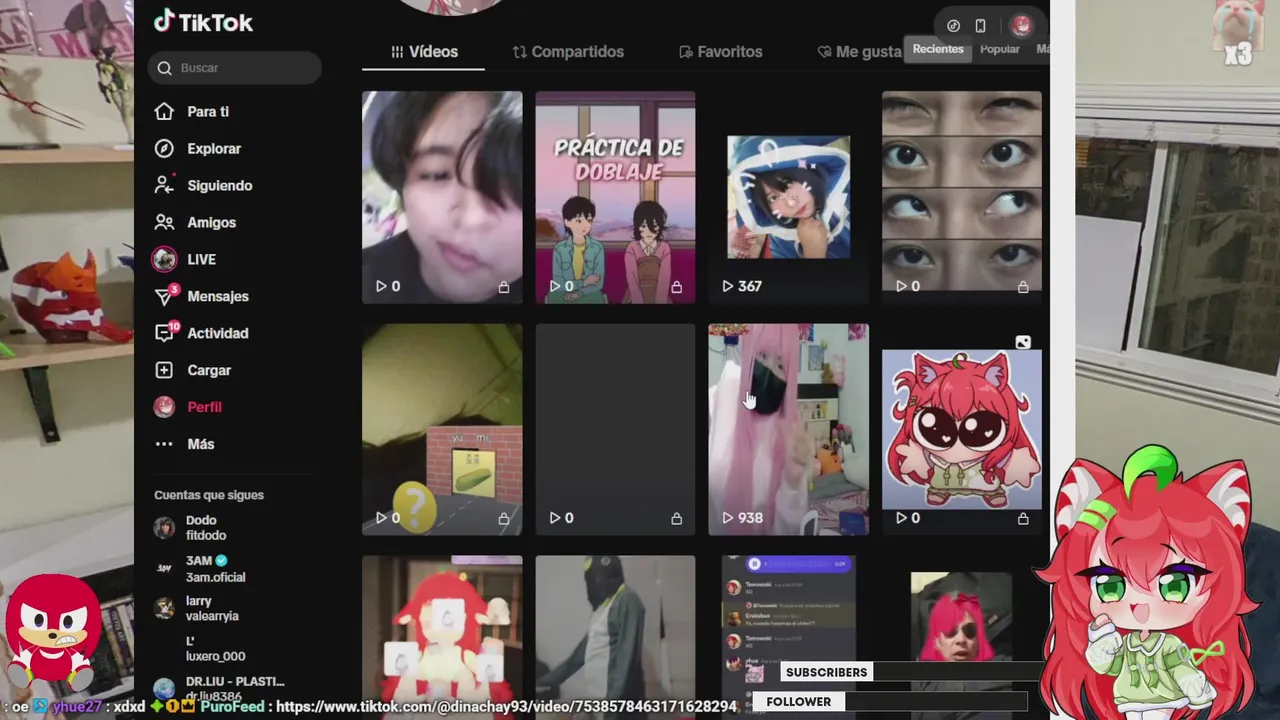Open the Práctica de Doblaje video
The height and width of the screenshot is (720, 1280).
(615, 197)
